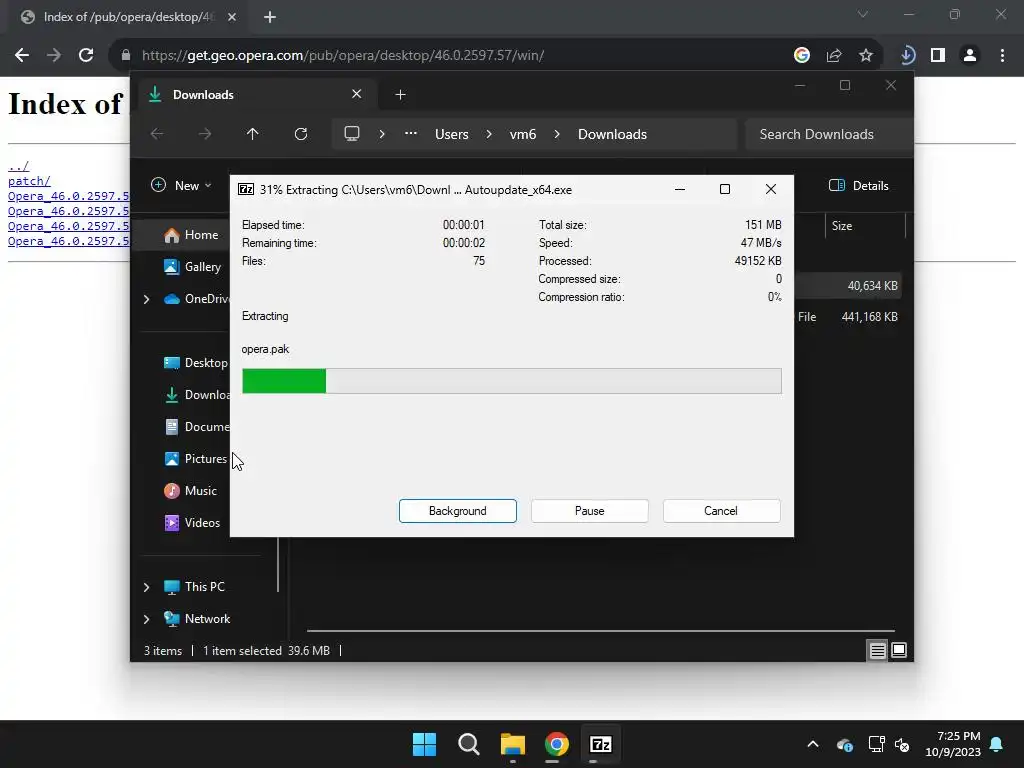Open the parent directory ../ link
This screenshot has height=768, width=1024.
pos(18,166)
